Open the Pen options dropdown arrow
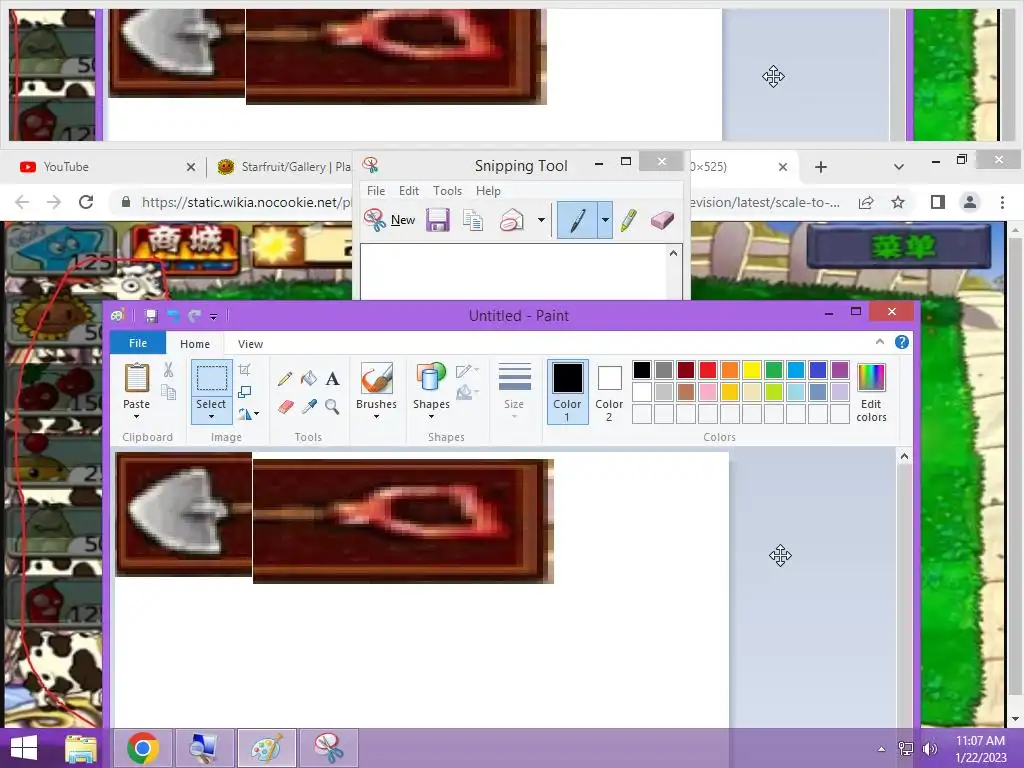This screenshot has width=1024, height=768. point(605,220)
